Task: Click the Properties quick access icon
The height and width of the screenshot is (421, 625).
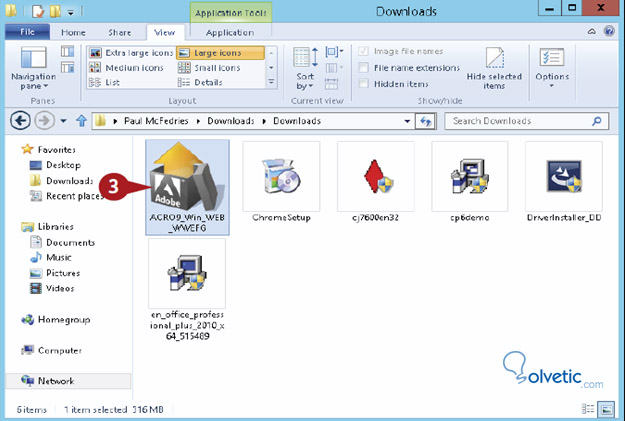Action: coord(38,12)
